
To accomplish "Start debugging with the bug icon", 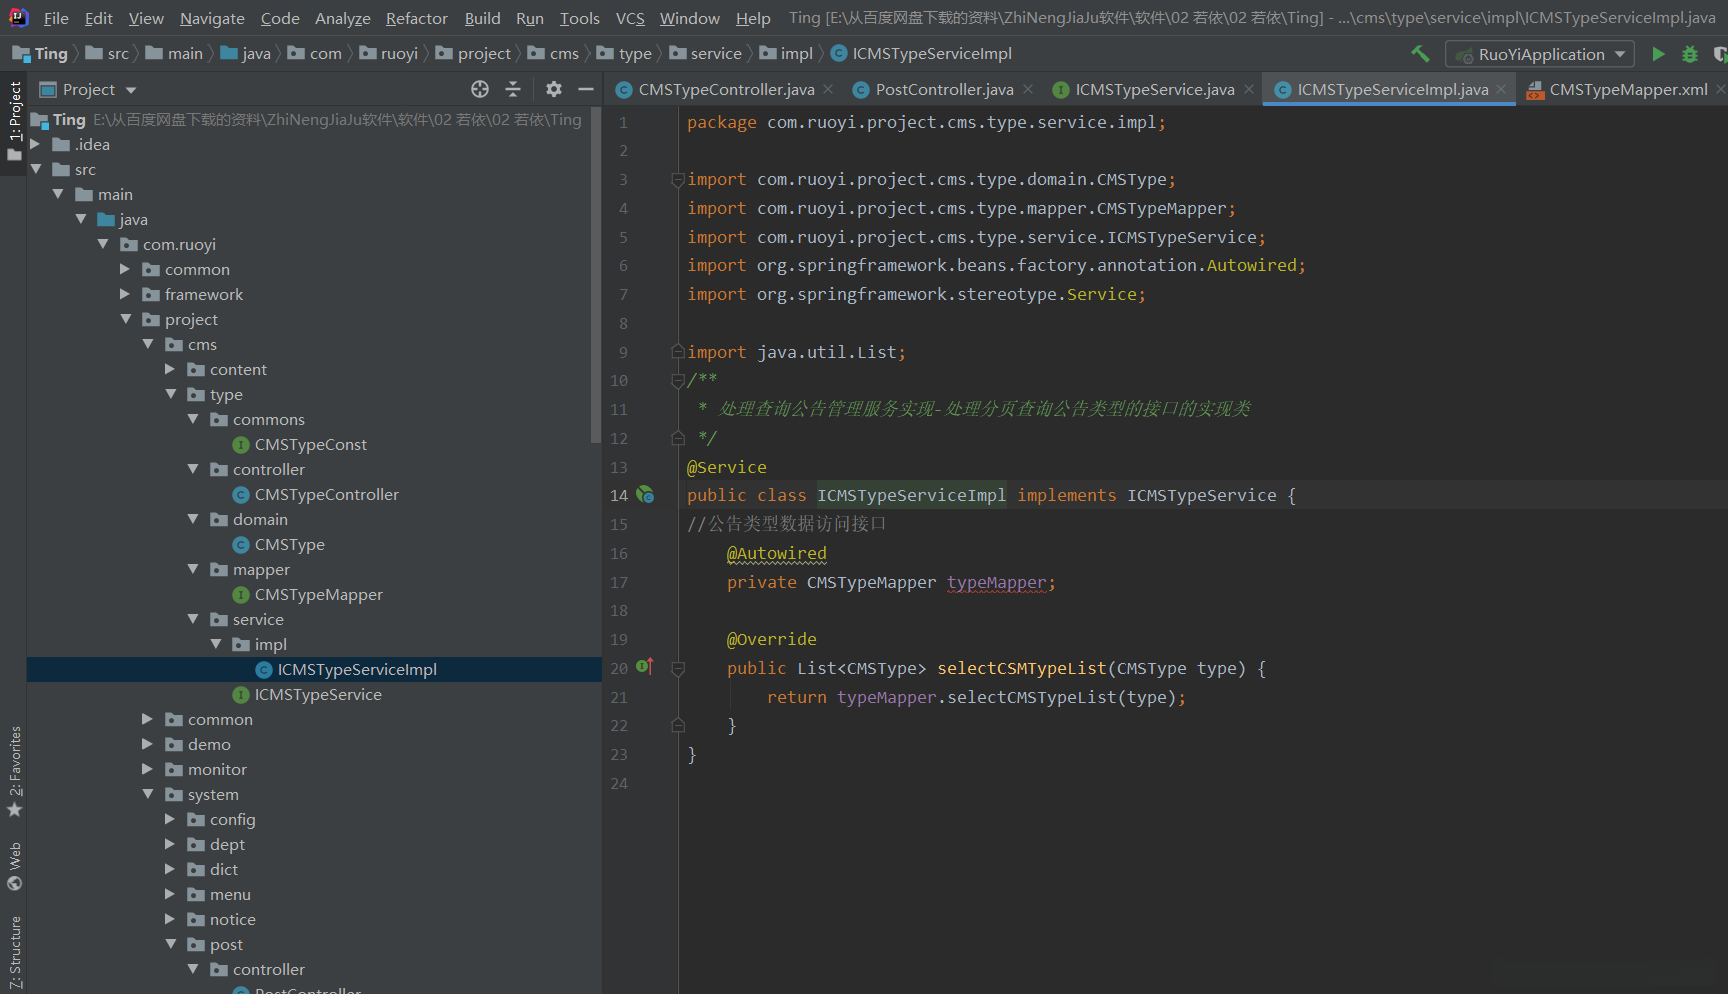I will tap(1690, 54).
